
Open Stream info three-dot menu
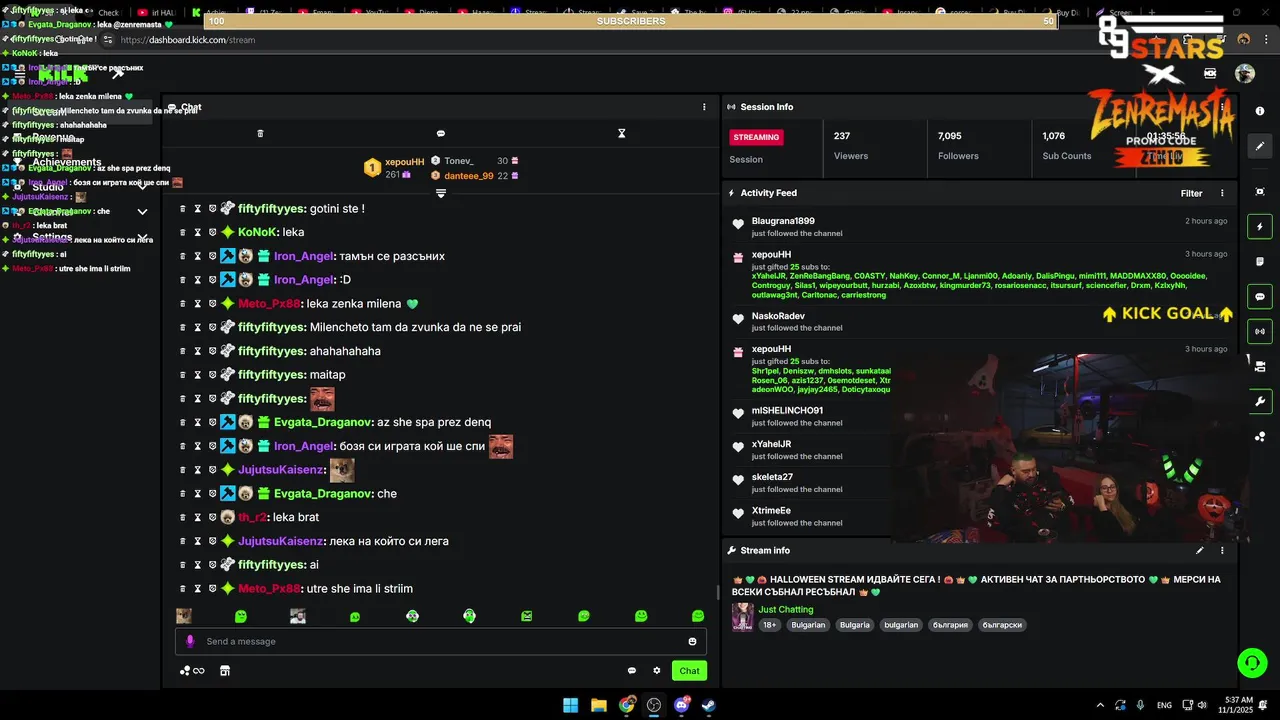(1222, 550)
